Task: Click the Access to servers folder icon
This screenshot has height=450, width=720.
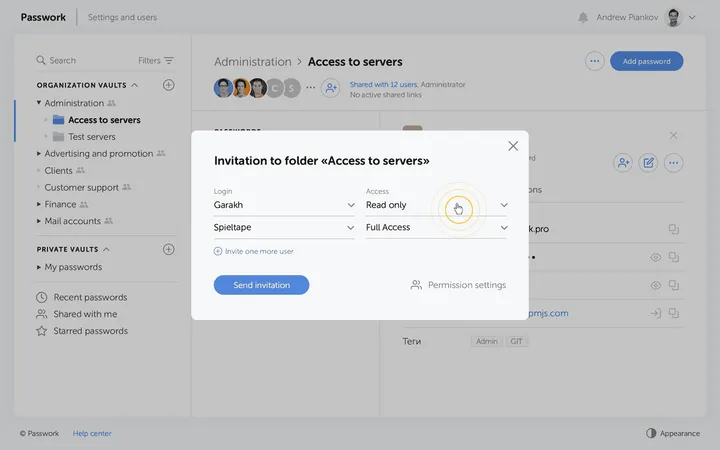Action: pyautogui.click(x=58, y=120)
